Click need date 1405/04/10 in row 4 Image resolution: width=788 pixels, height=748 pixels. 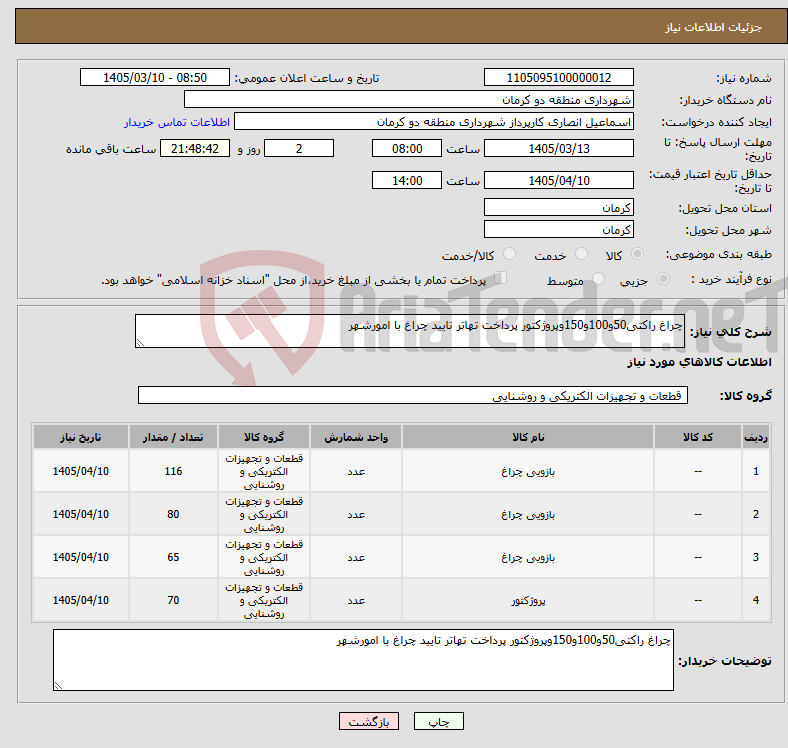[x=81, y=600]
